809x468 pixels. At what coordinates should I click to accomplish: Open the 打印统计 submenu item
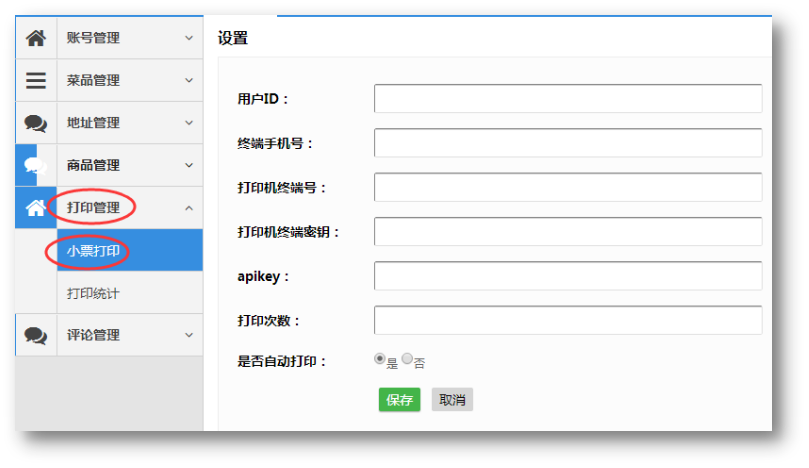(93, 294)
